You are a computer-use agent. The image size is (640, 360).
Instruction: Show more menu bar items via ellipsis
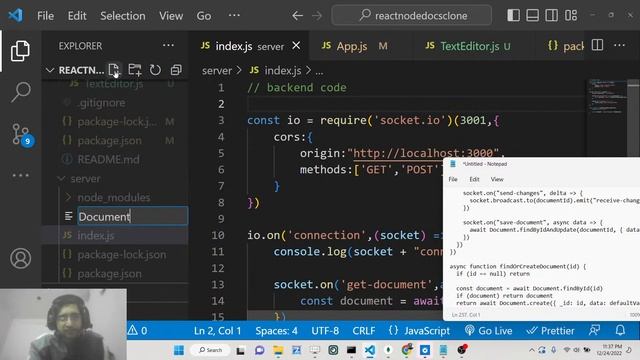234,16
